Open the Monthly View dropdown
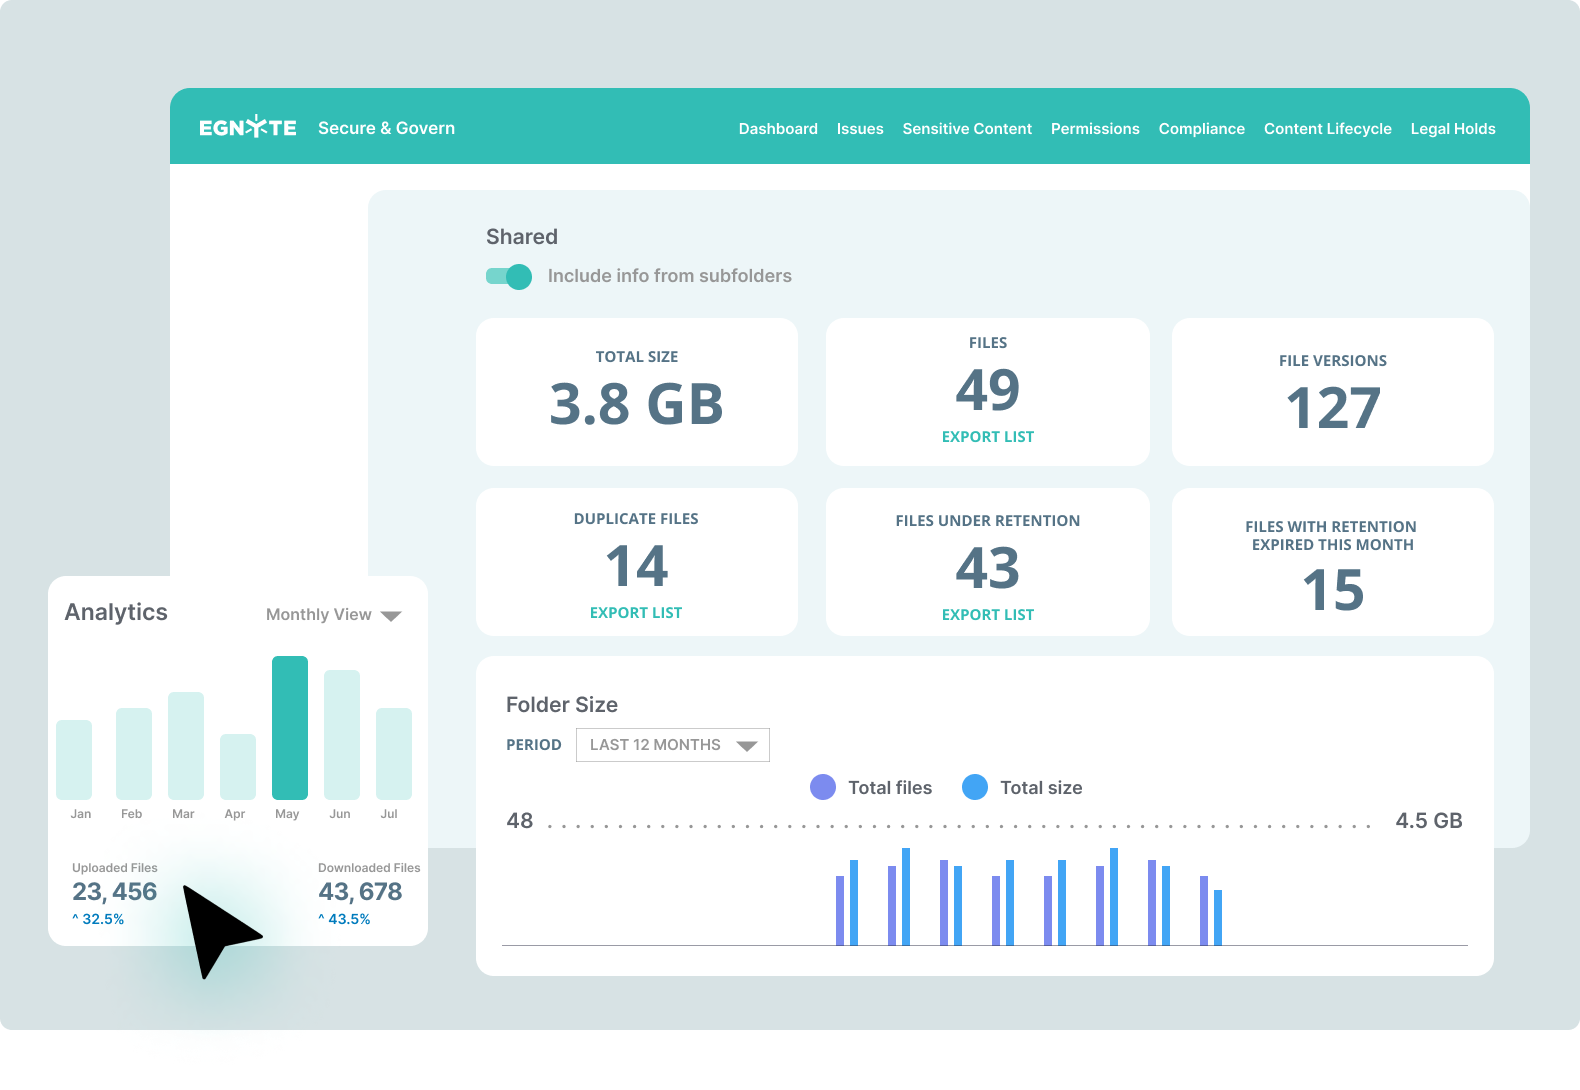Viewport: 1580px width, 1090px height. coord(333,615)
